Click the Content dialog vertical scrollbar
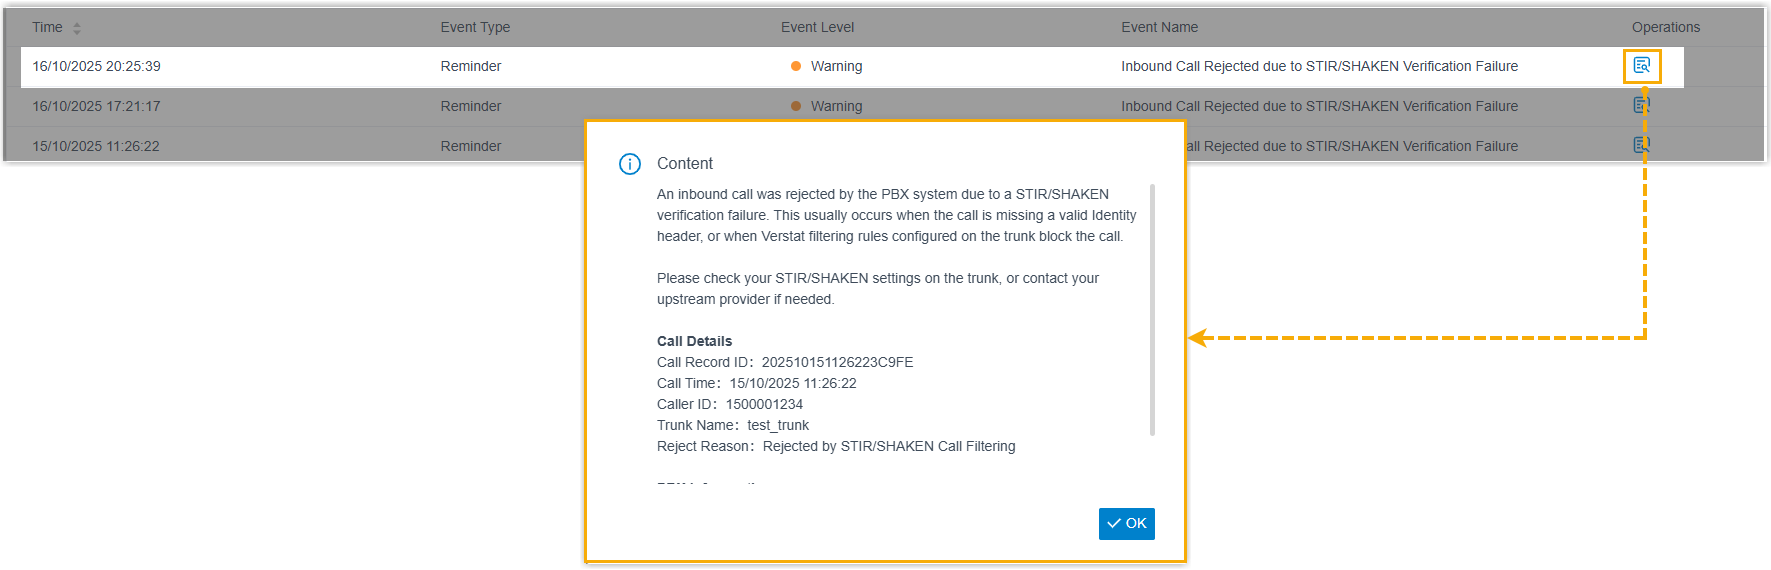1771x570 pixels. (x=1152, y=310)
